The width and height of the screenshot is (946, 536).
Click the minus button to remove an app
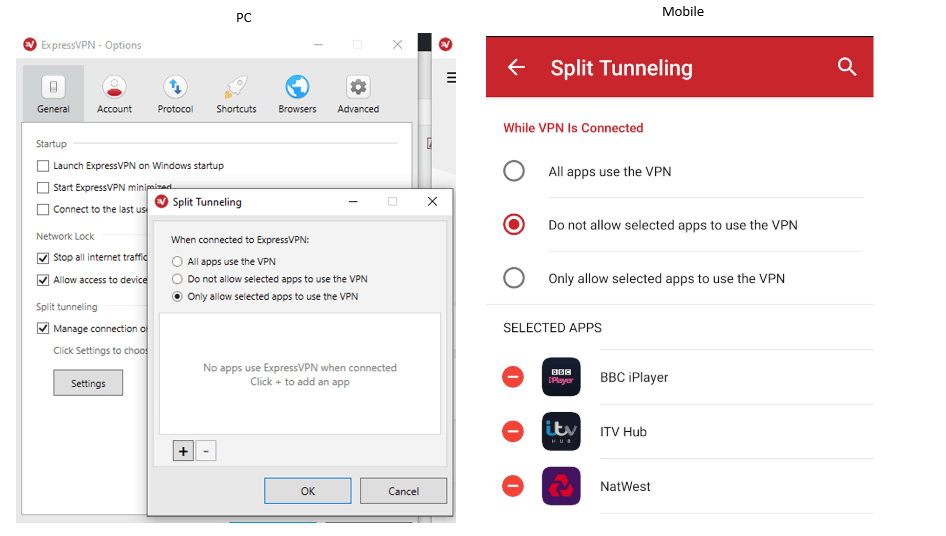(206, 451)
